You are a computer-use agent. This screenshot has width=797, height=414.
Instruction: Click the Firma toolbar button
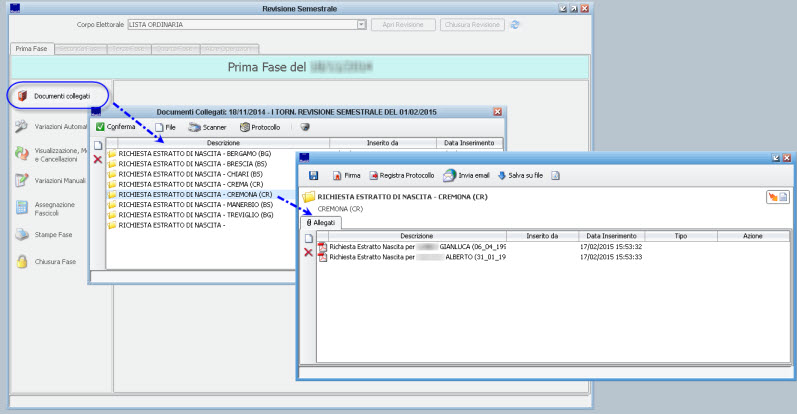[345, 175]
